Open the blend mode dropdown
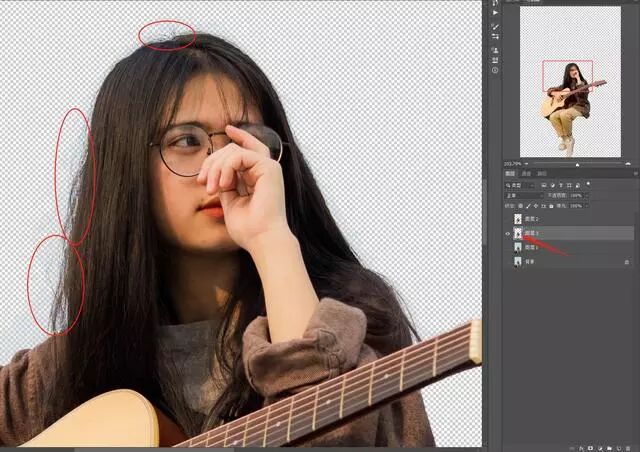This screenshot has width=640, height=452. [x=524, y=196]
